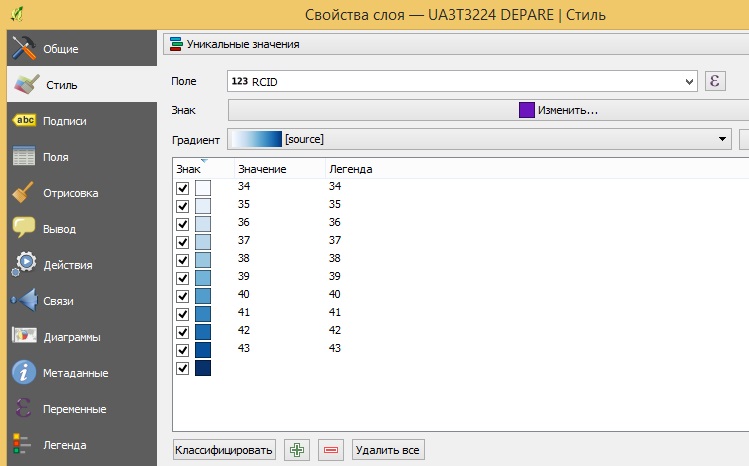Click the Значение column header

click(x=262, y=169)
